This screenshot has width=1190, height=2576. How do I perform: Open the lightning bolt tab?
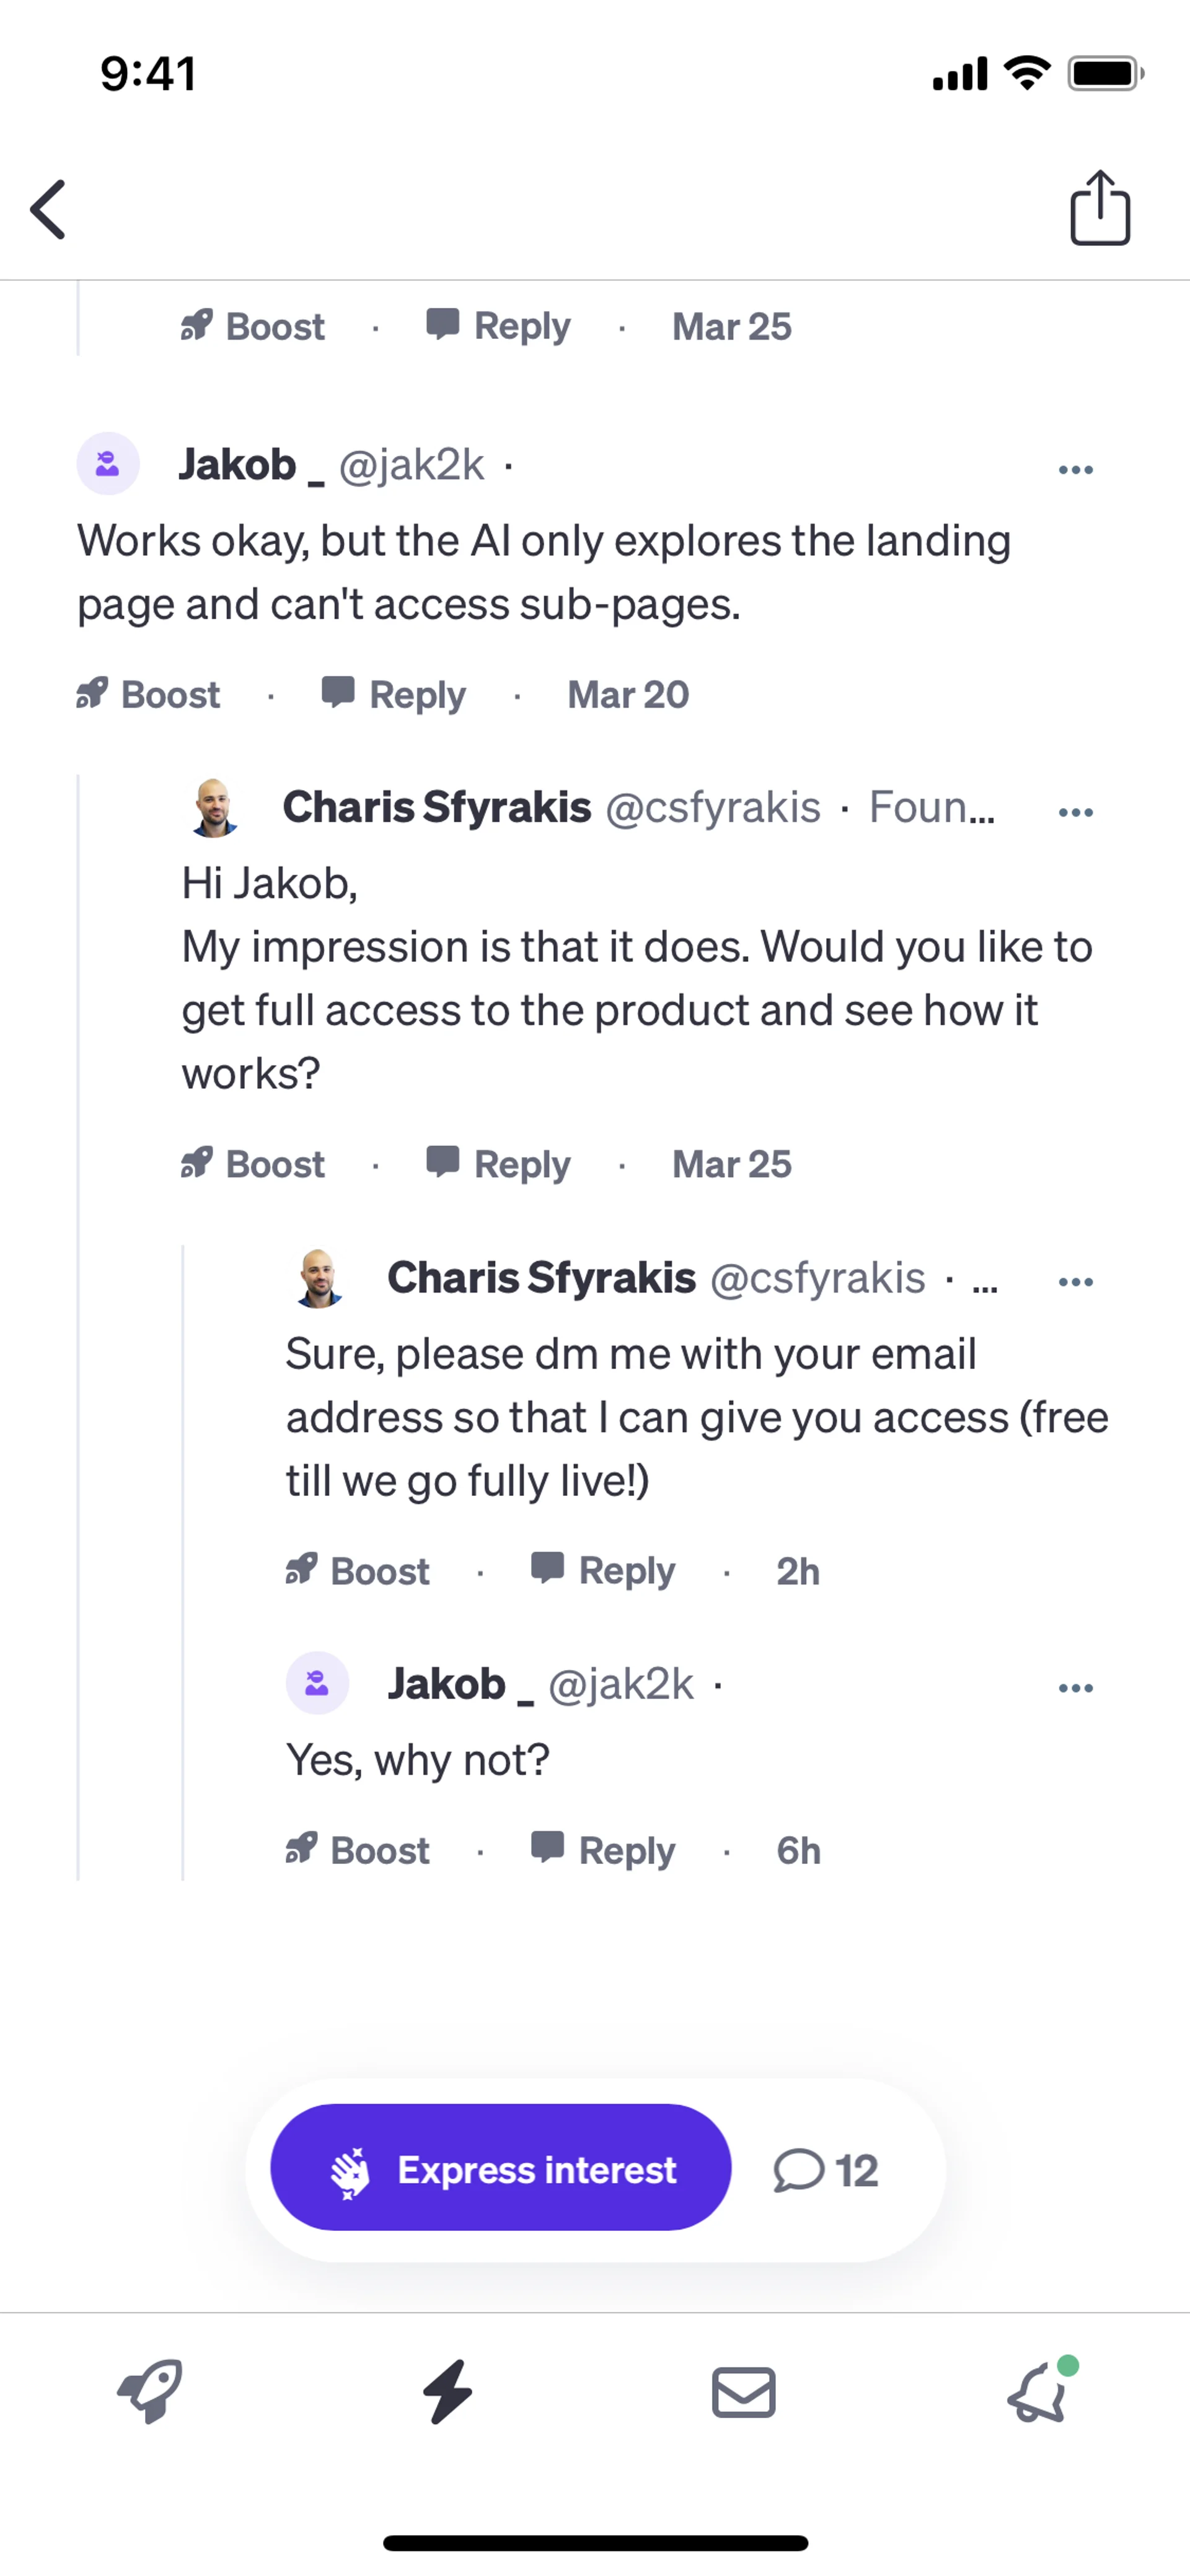coord(447,2392)
